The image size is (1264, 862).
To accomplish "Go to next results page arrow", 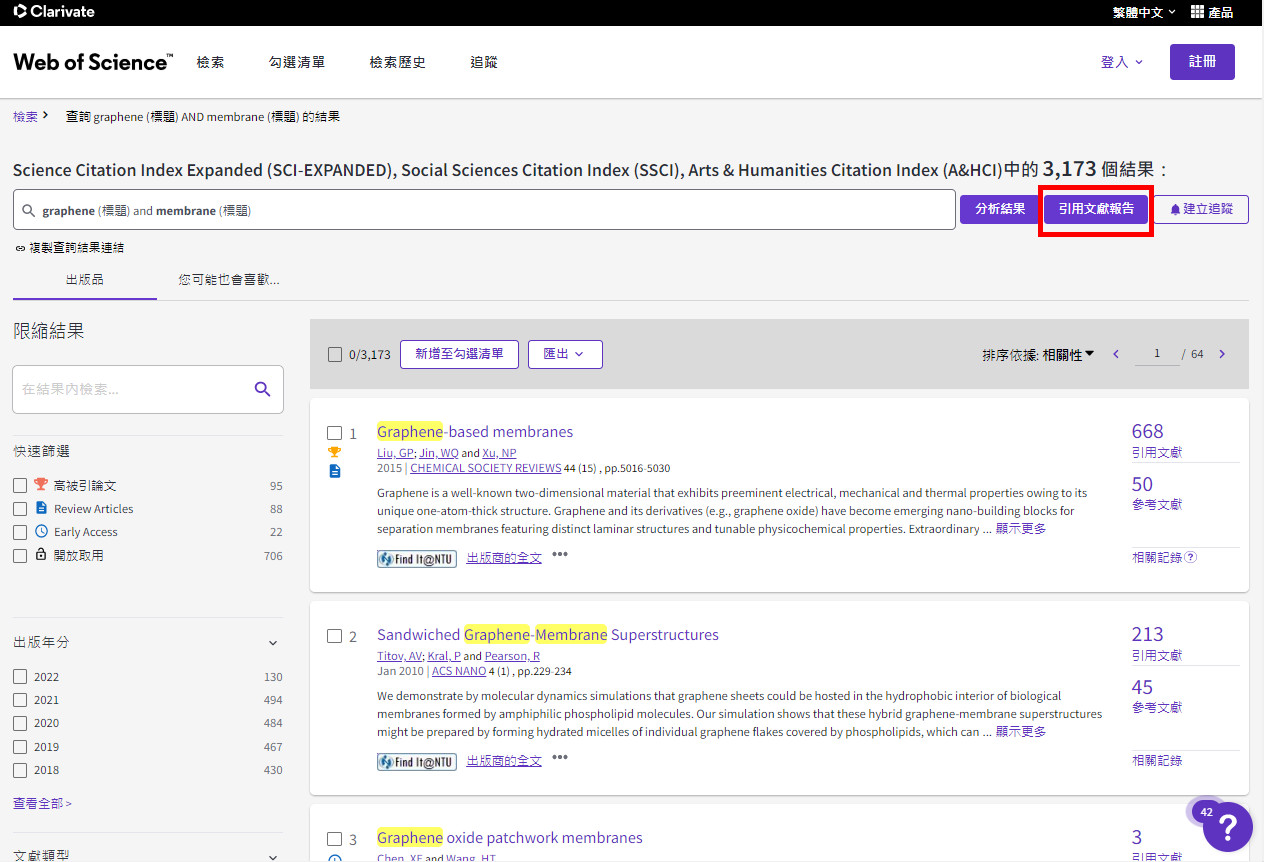I will [x=1222, y=354].
